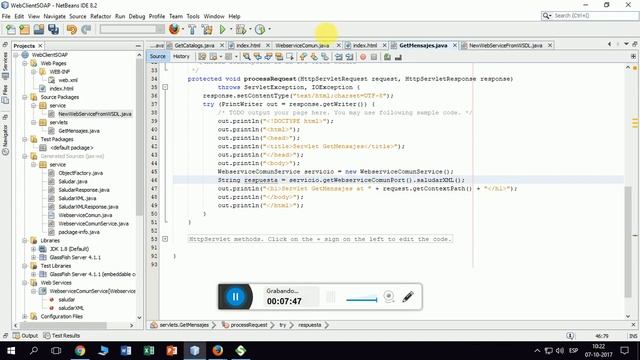Click servlets.GetMensajes in breadcrumb bar
This screenshot has height=360, width=640.
coord(184,325)
